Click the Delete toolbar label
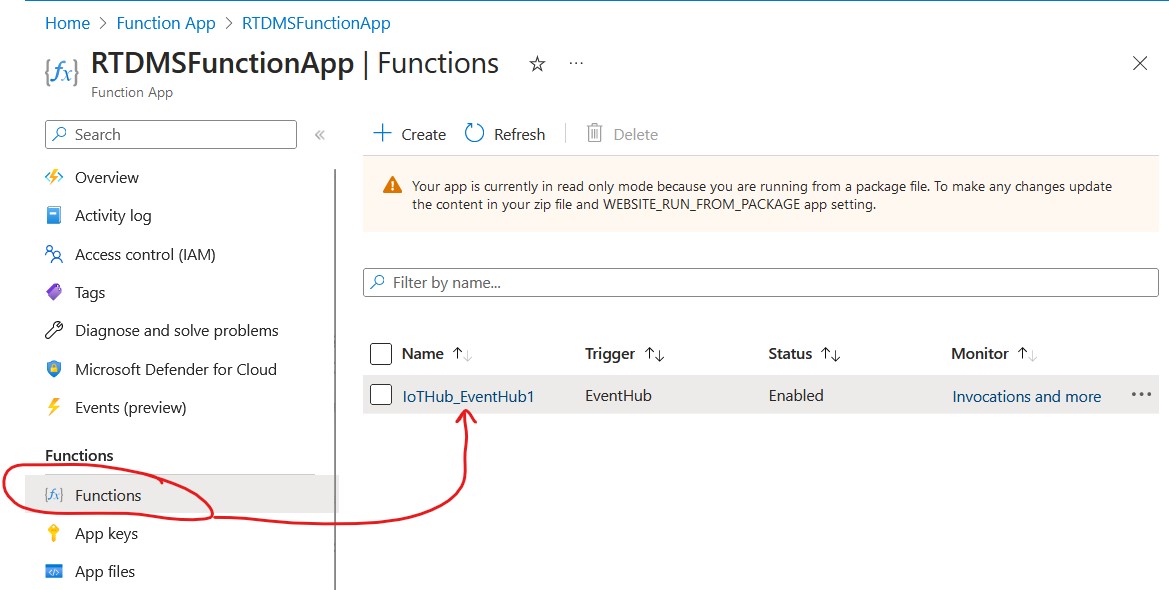1169x590 pixels. (636, 135)
